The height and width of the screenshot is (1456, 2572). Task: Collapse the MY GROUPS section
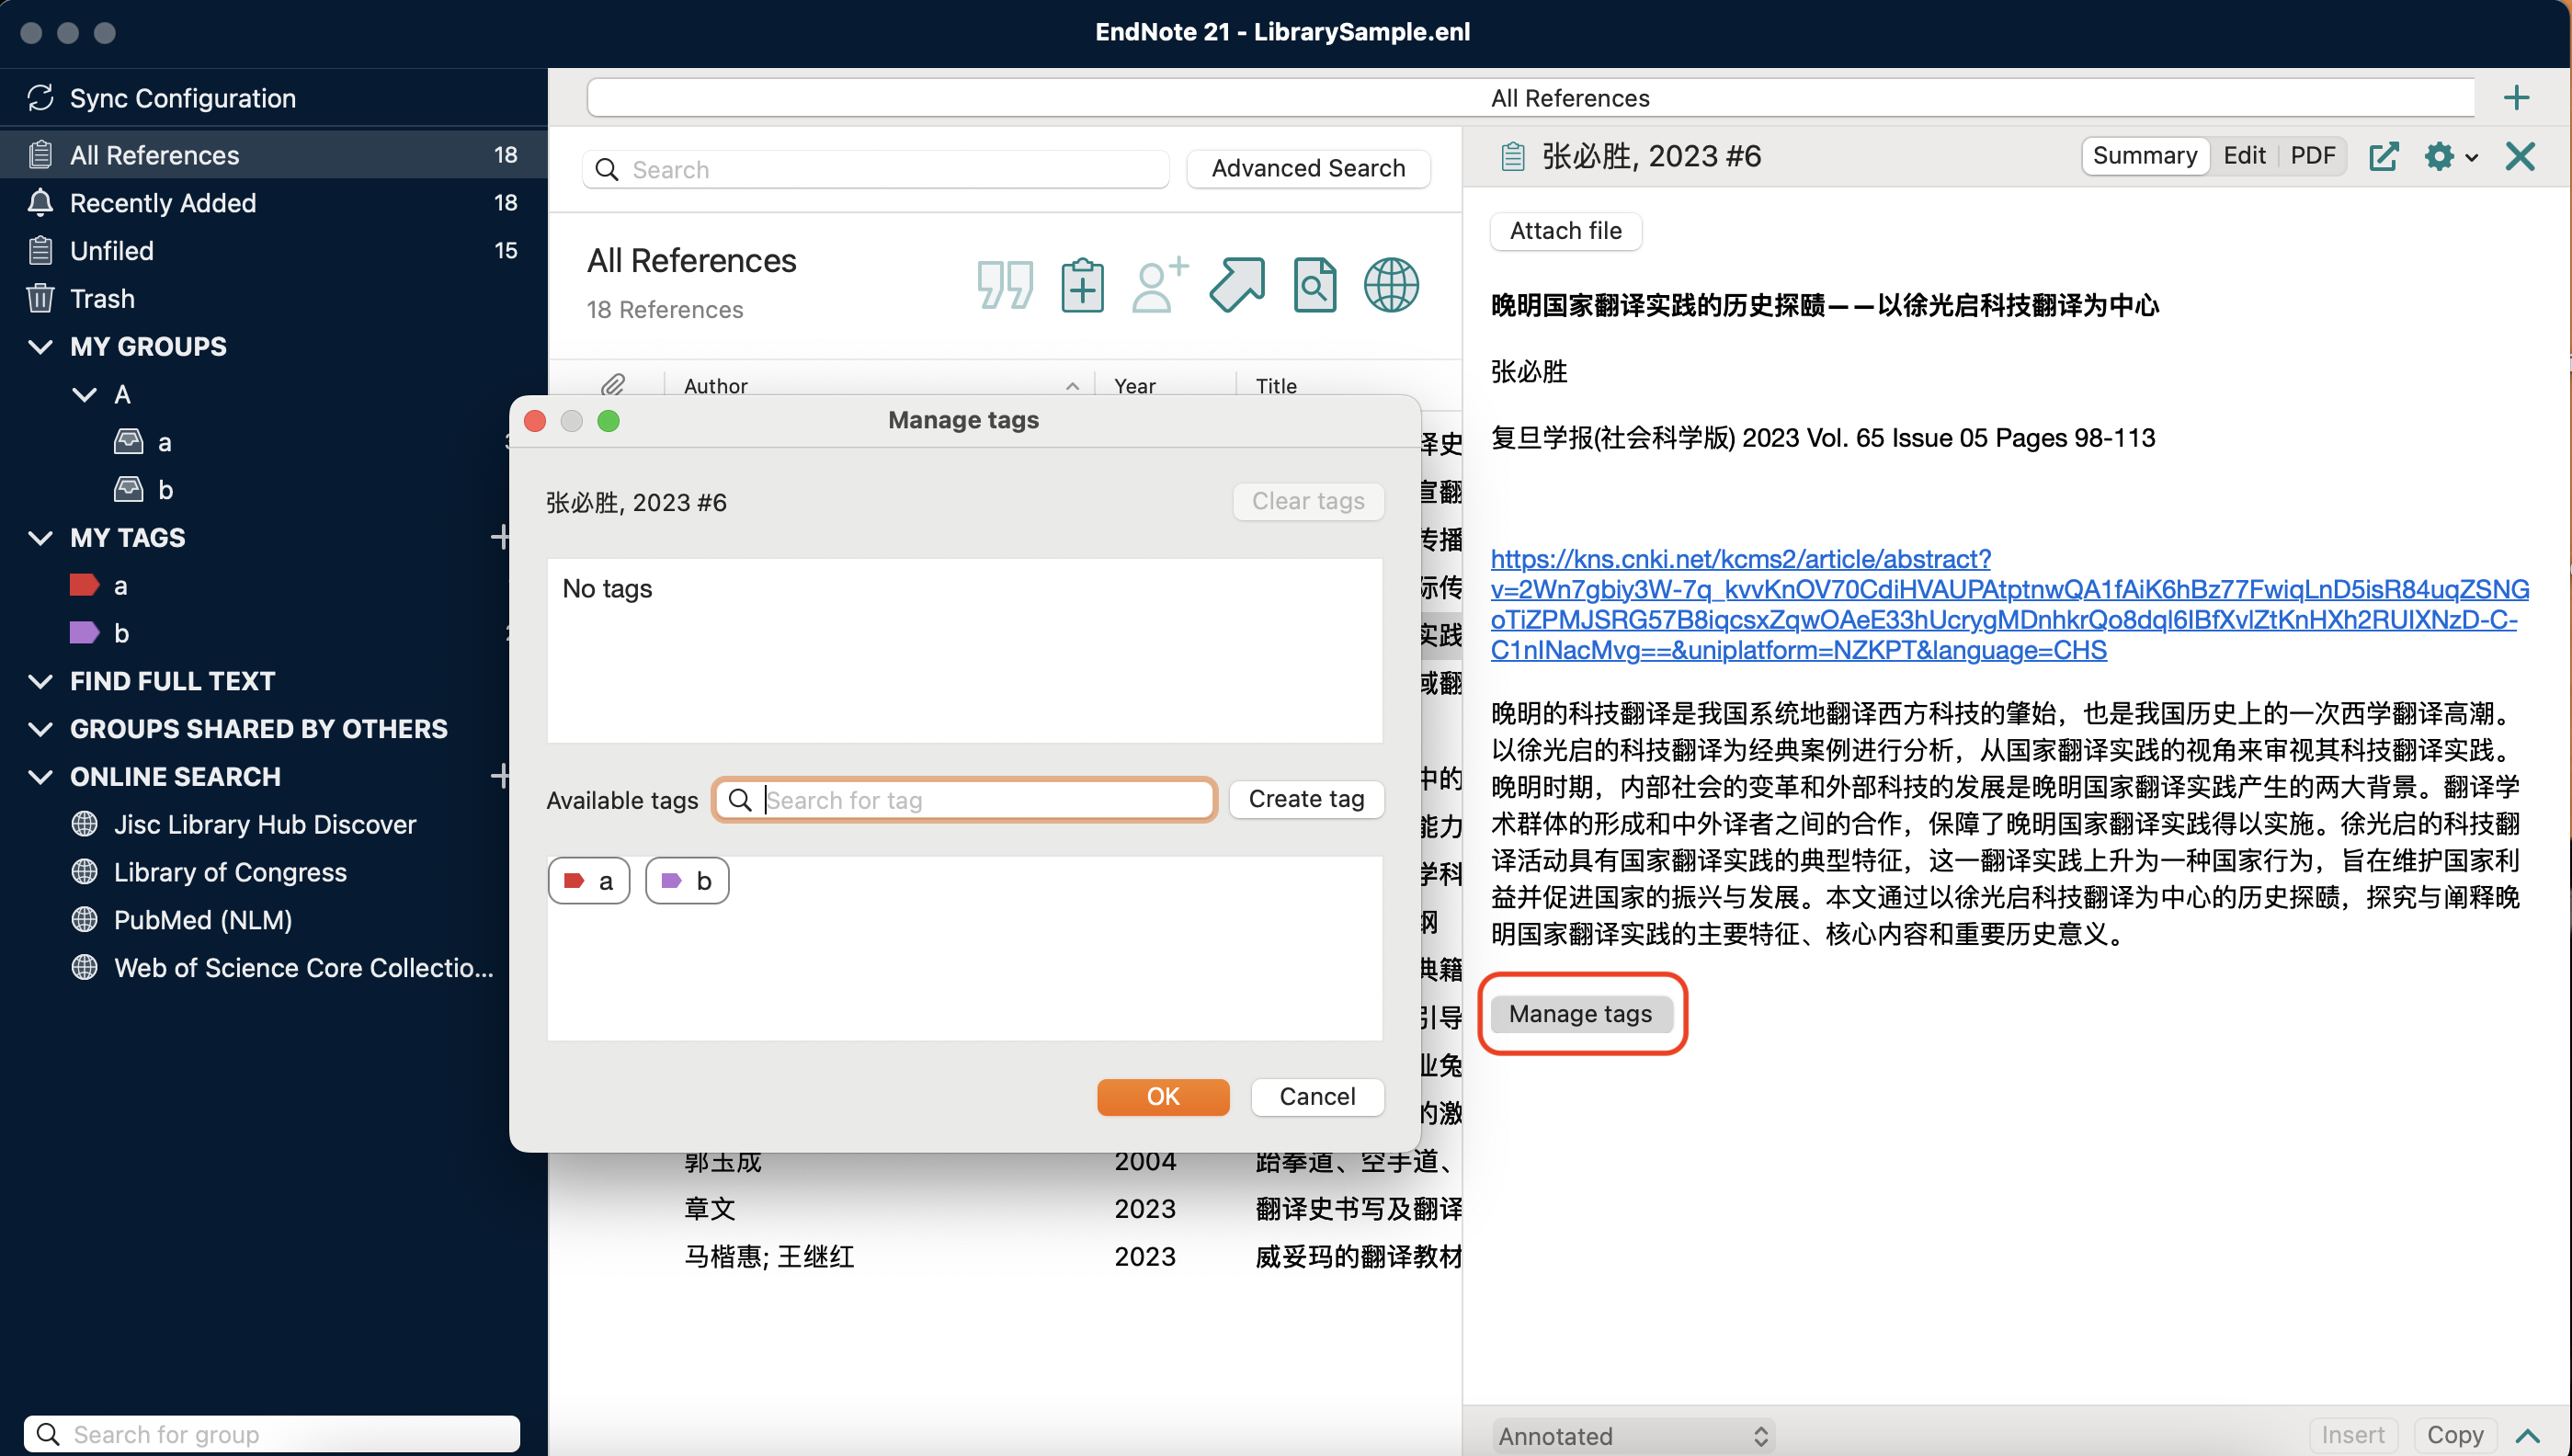click(41, 347)
